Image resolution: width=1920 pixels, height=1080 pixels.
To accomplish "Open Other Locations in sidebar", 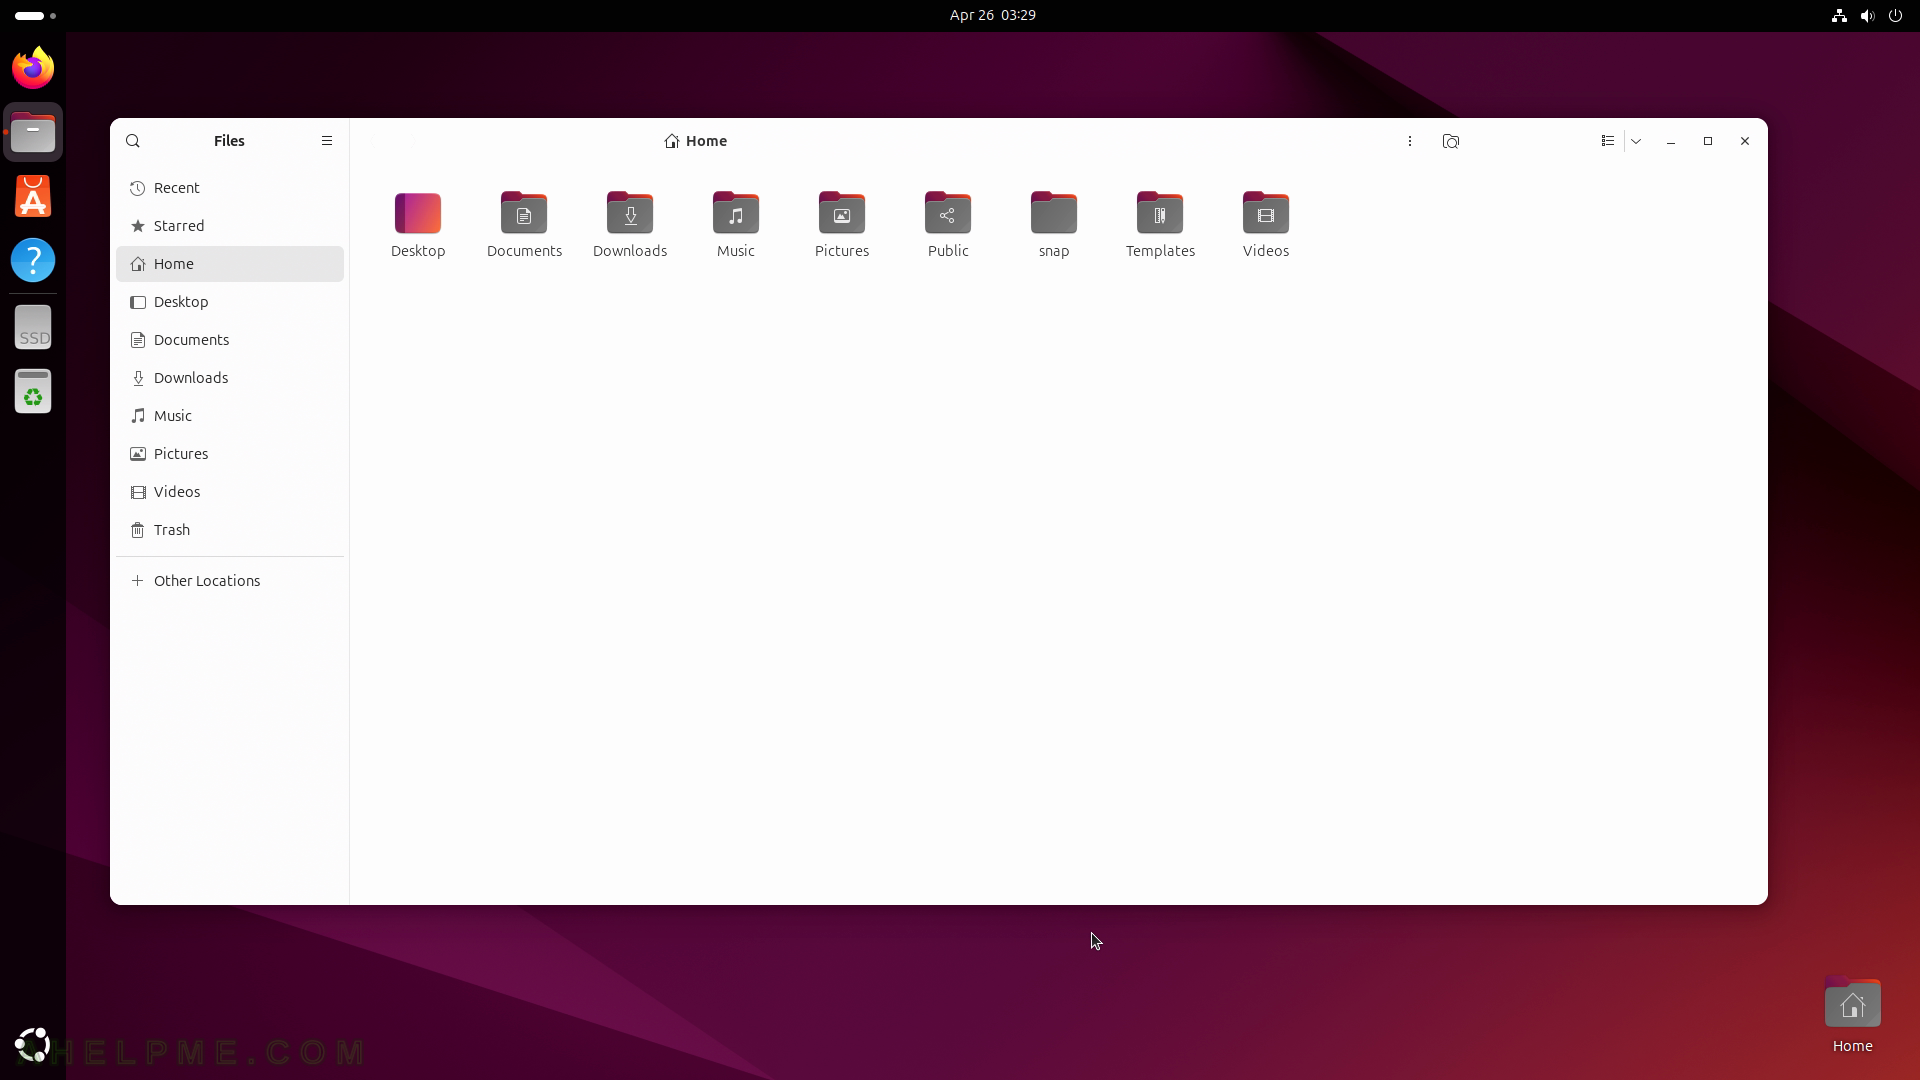I will 230,581.
